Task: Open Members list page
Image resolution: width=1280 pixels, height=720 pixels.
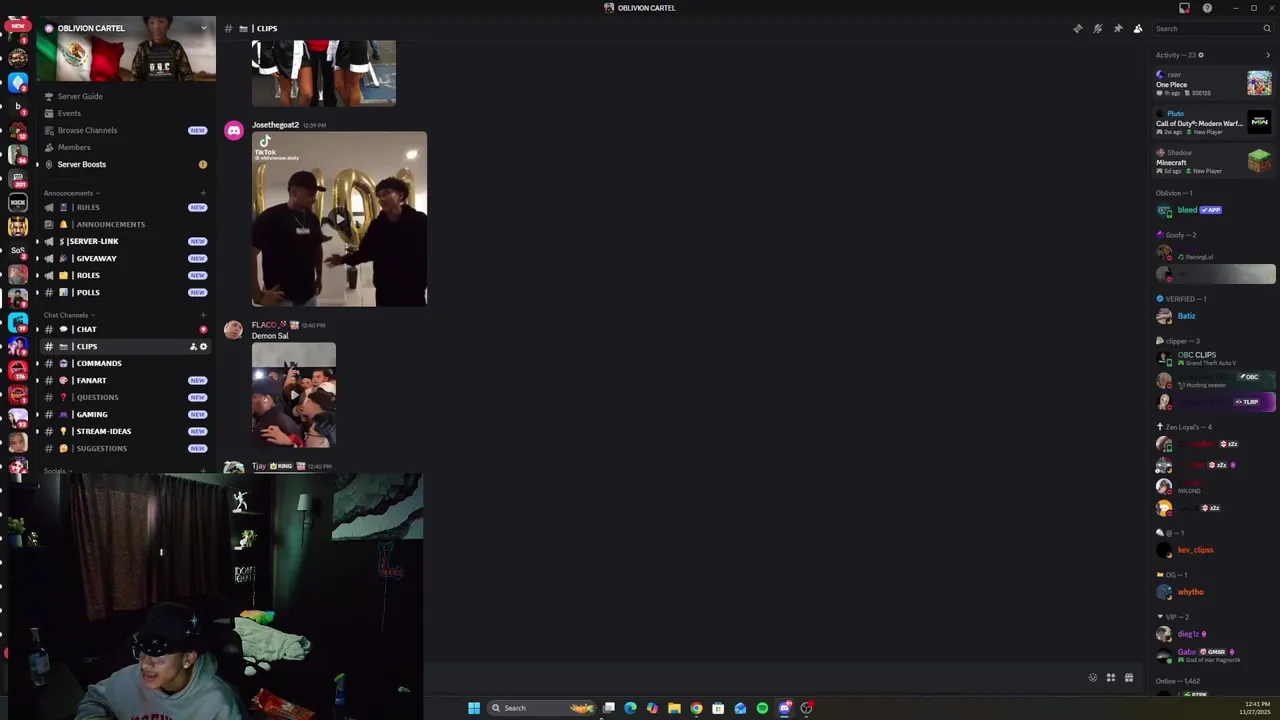Action: [x=73, y=147]
